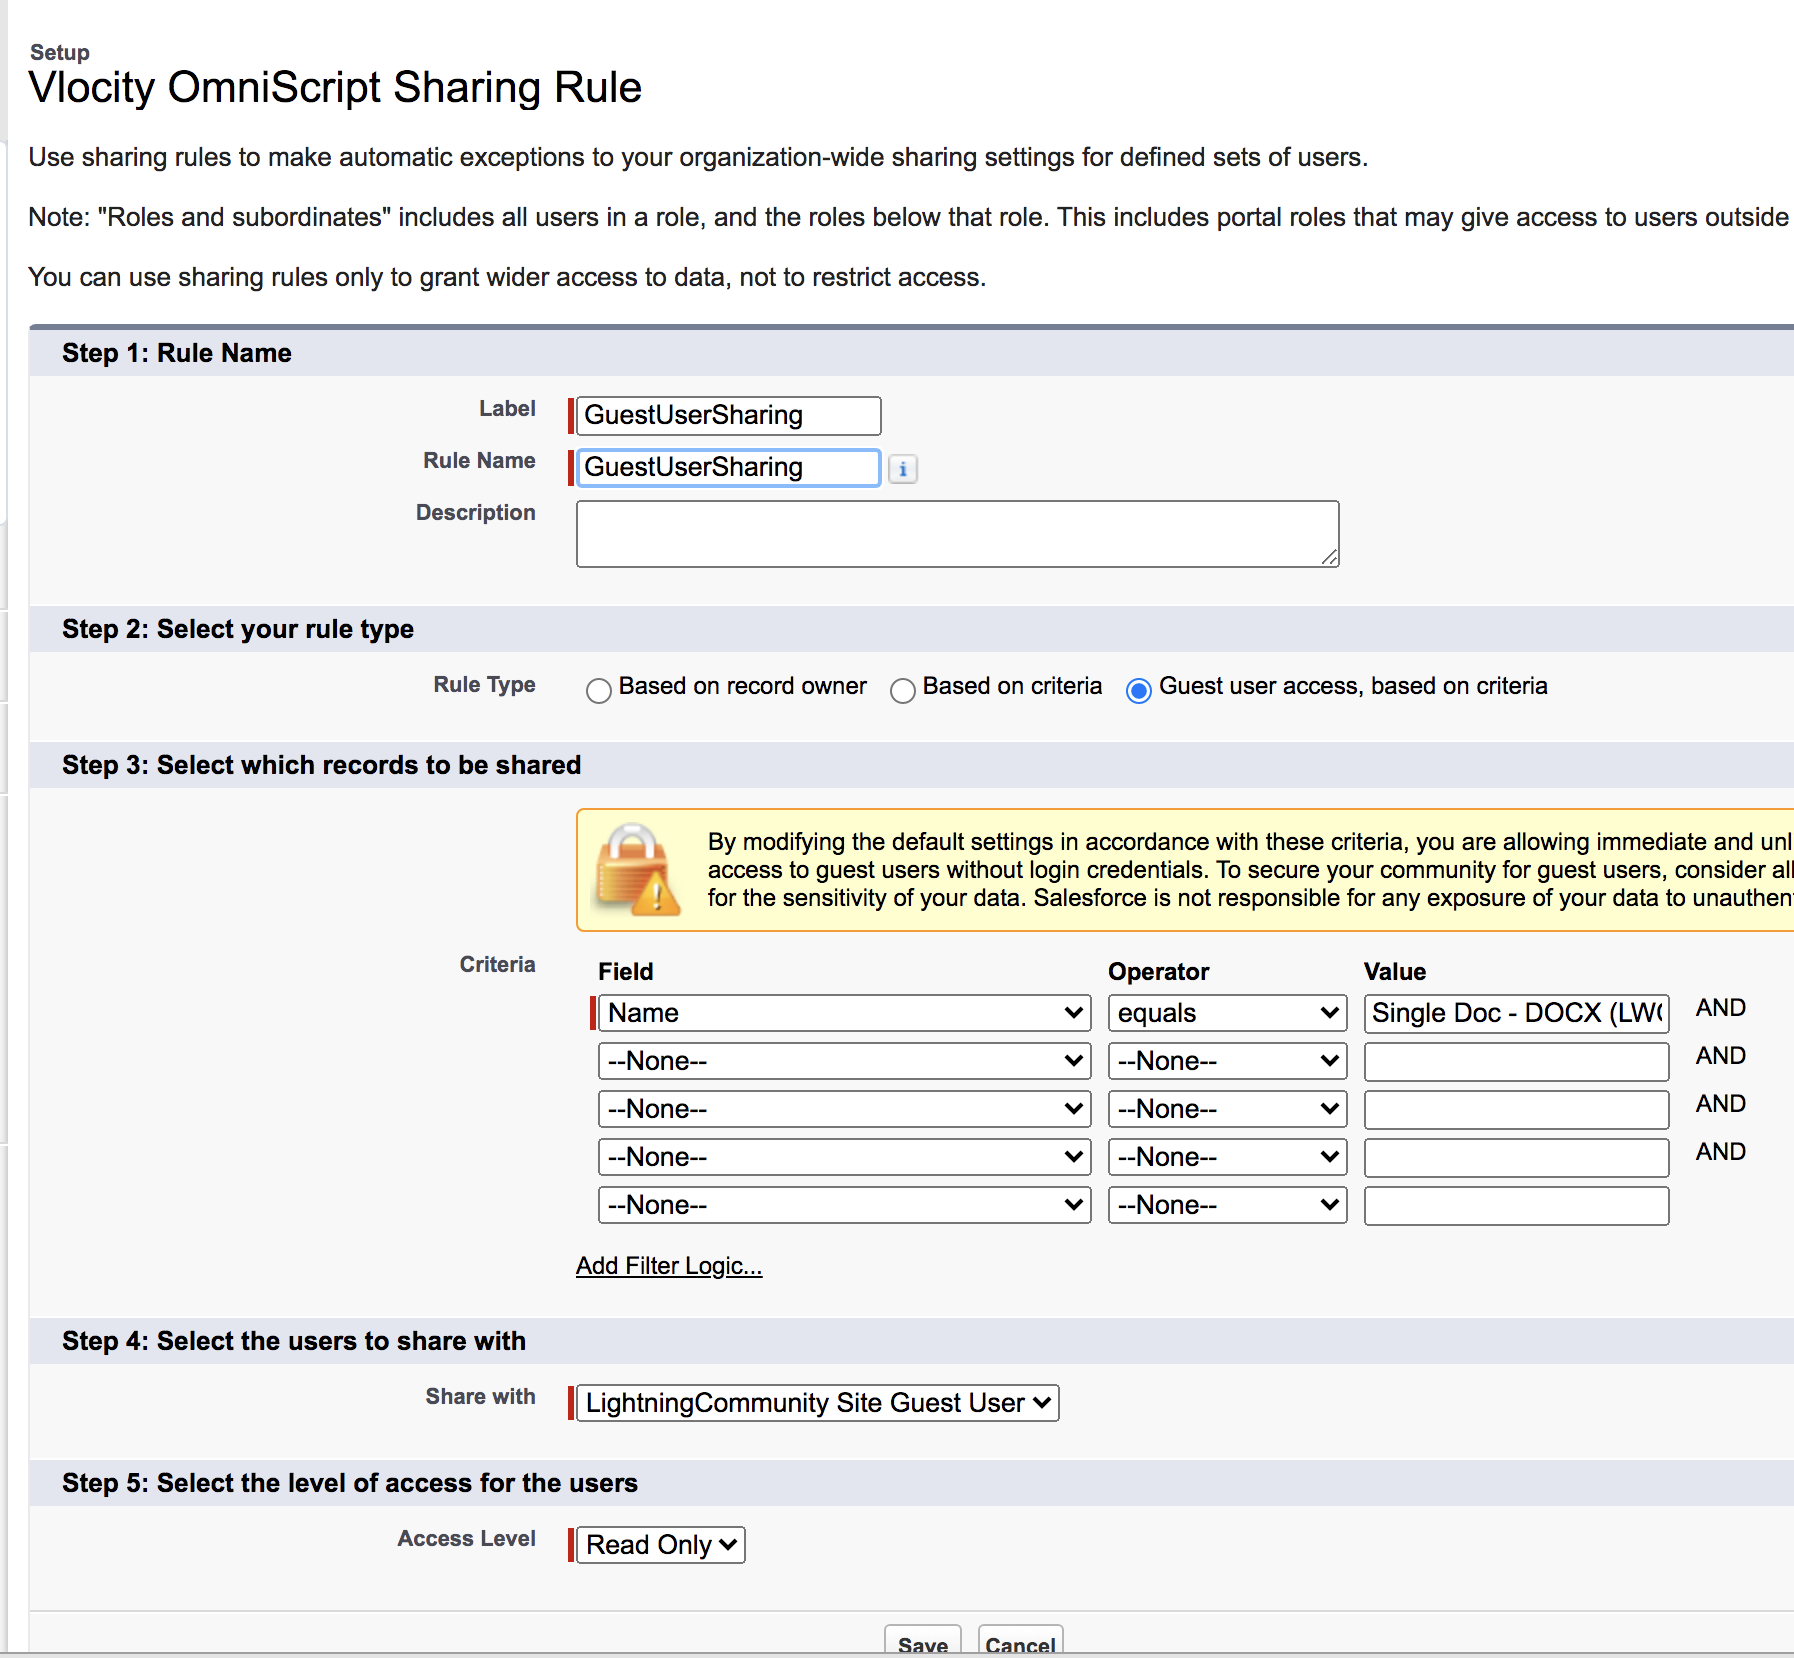Click the Rule Name input field
Screen dimensions: 1794x1658
pos(728,468)
